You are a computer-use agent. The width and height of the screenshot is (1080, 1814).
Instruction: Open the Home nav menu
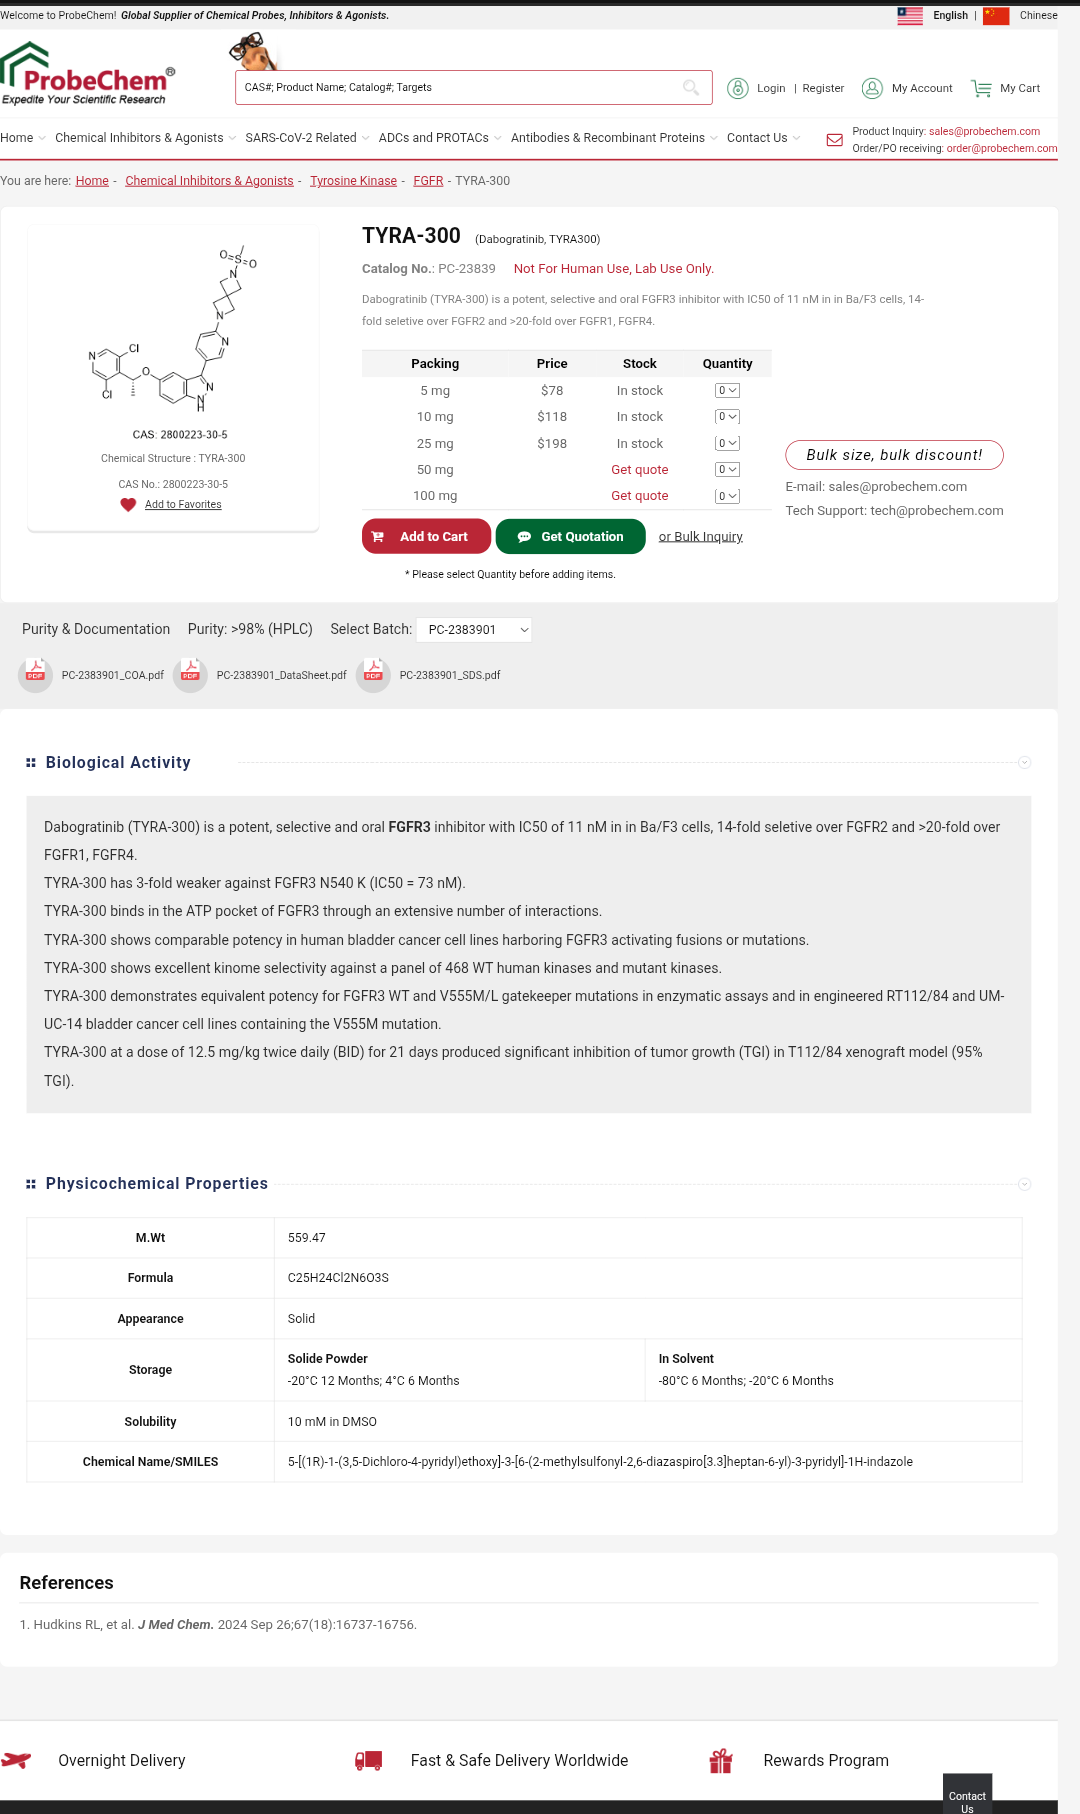tap(23, 138)
